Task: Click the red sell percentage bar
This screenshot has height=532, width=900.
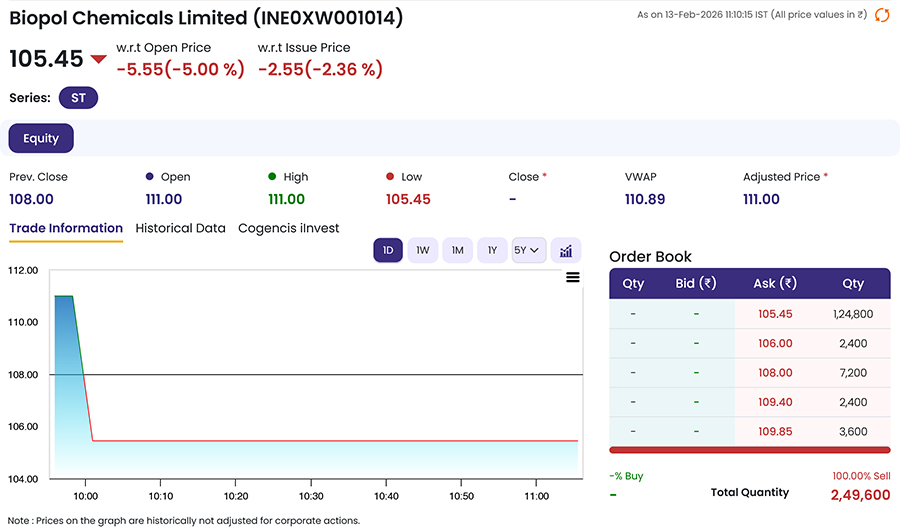Action: pyautogui.click(x=750, y=450)
